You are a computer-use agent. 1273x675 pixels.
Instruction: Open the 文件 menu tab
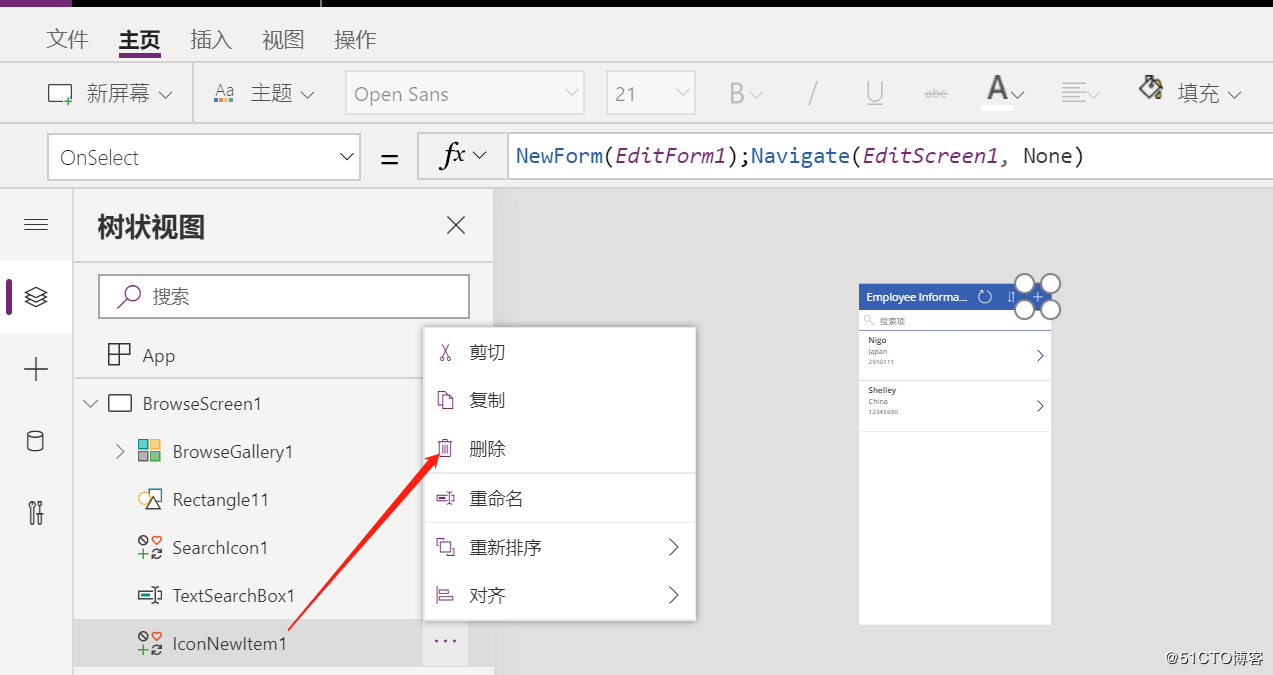click(x=68, y=39)
